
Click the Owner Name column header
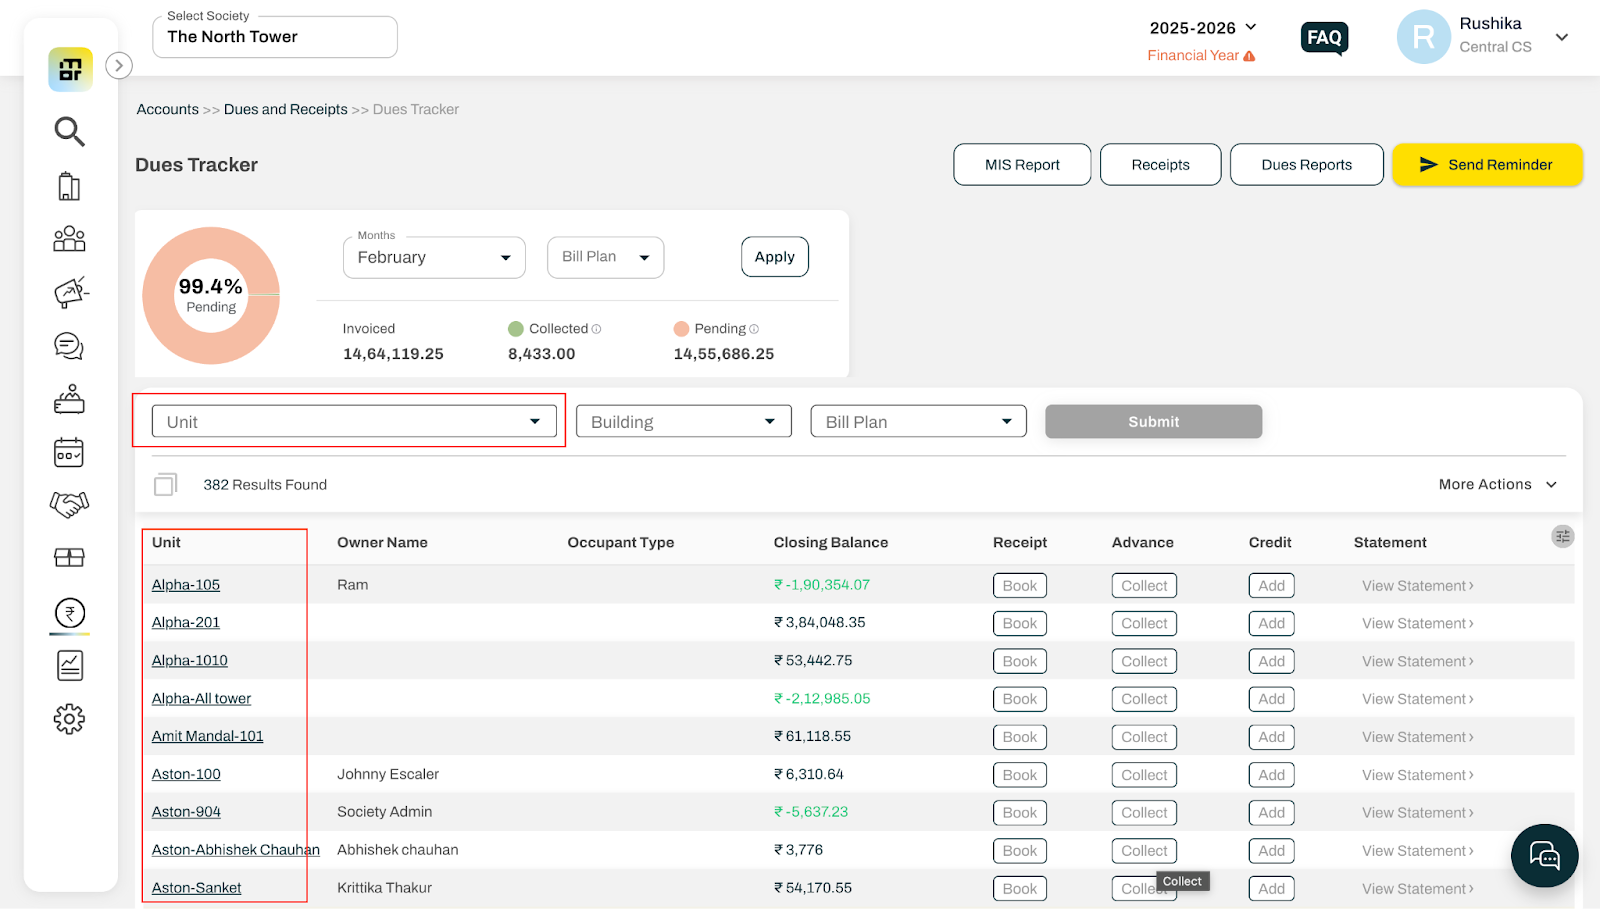[382, 543]
